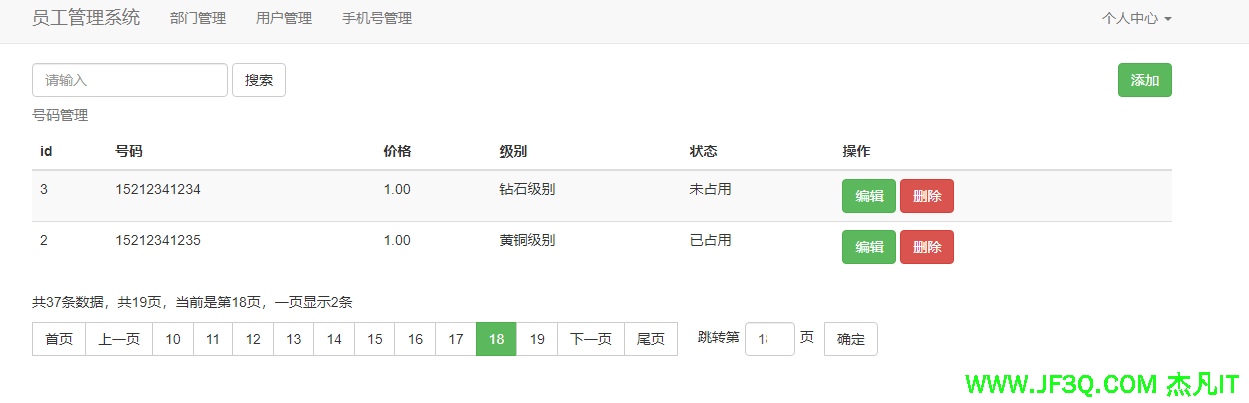
Task: Click the 员工管理系统 brand link
Action: click(x=86, y=18)
